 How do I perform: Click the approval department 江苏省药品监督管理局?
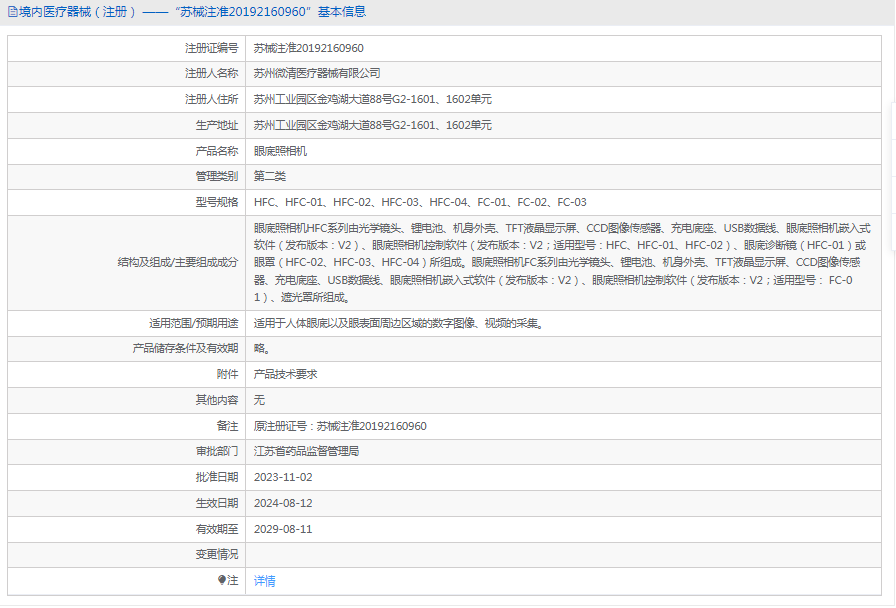tap(306, 451)
